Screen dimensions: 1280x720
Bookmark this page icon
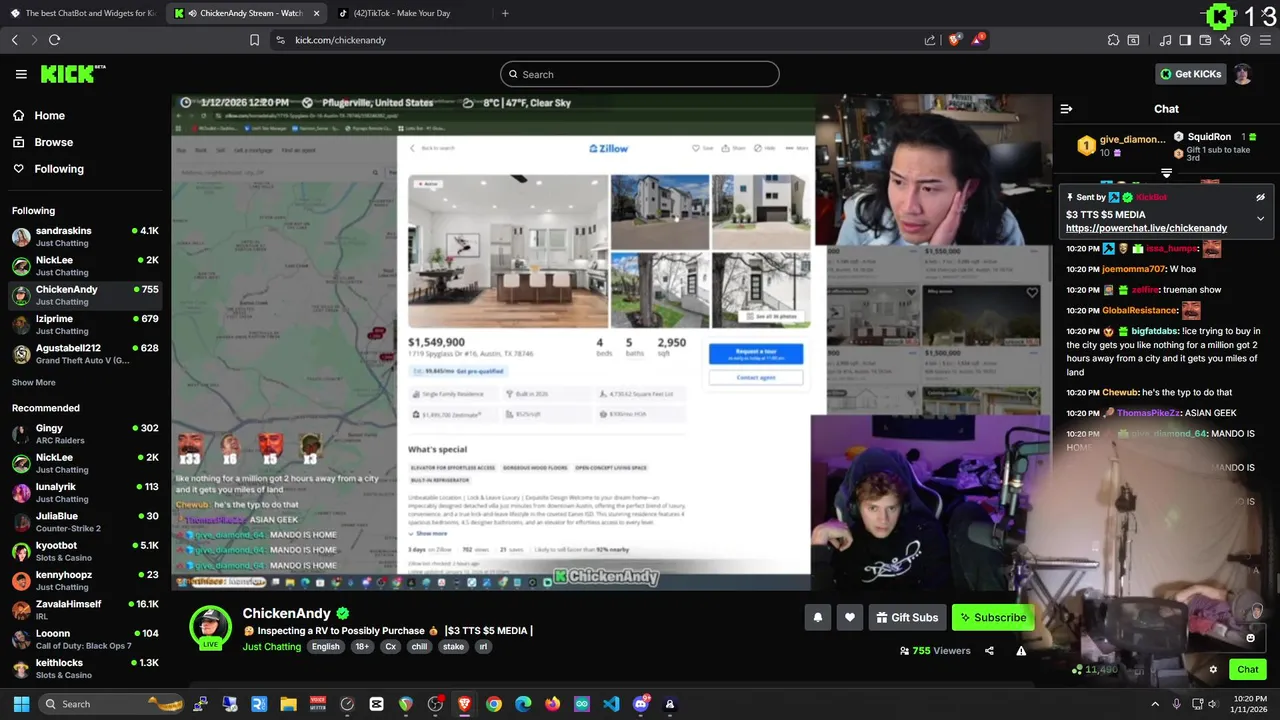254,40
